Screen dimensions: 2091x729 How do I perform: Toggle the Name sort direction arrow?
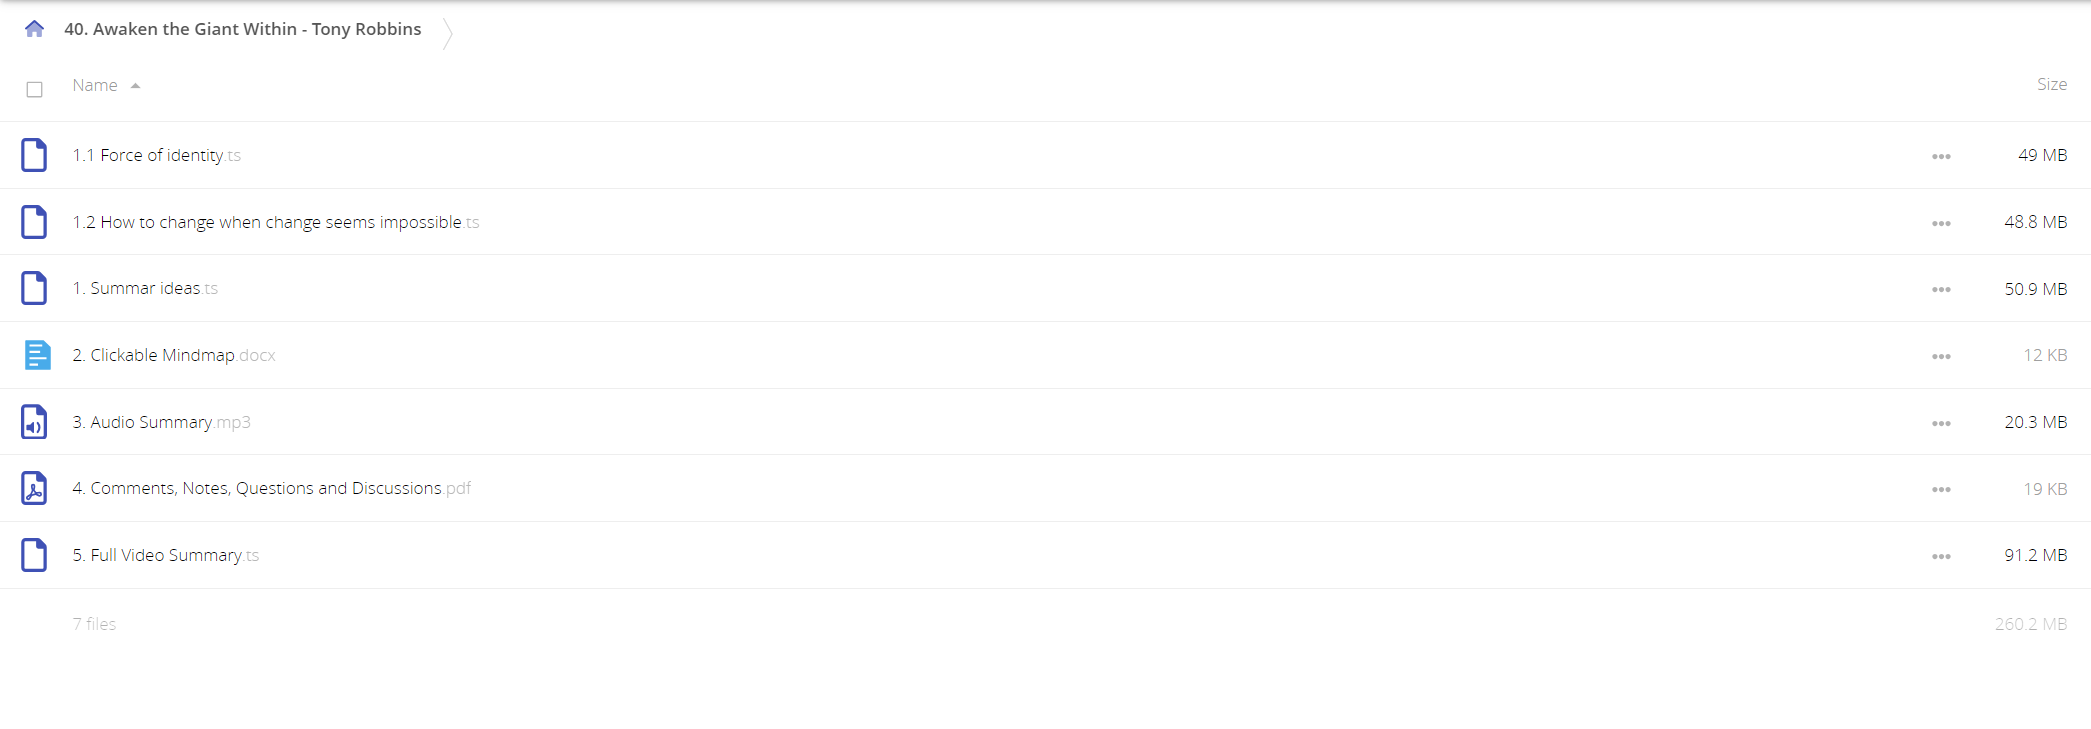point(135,86)
